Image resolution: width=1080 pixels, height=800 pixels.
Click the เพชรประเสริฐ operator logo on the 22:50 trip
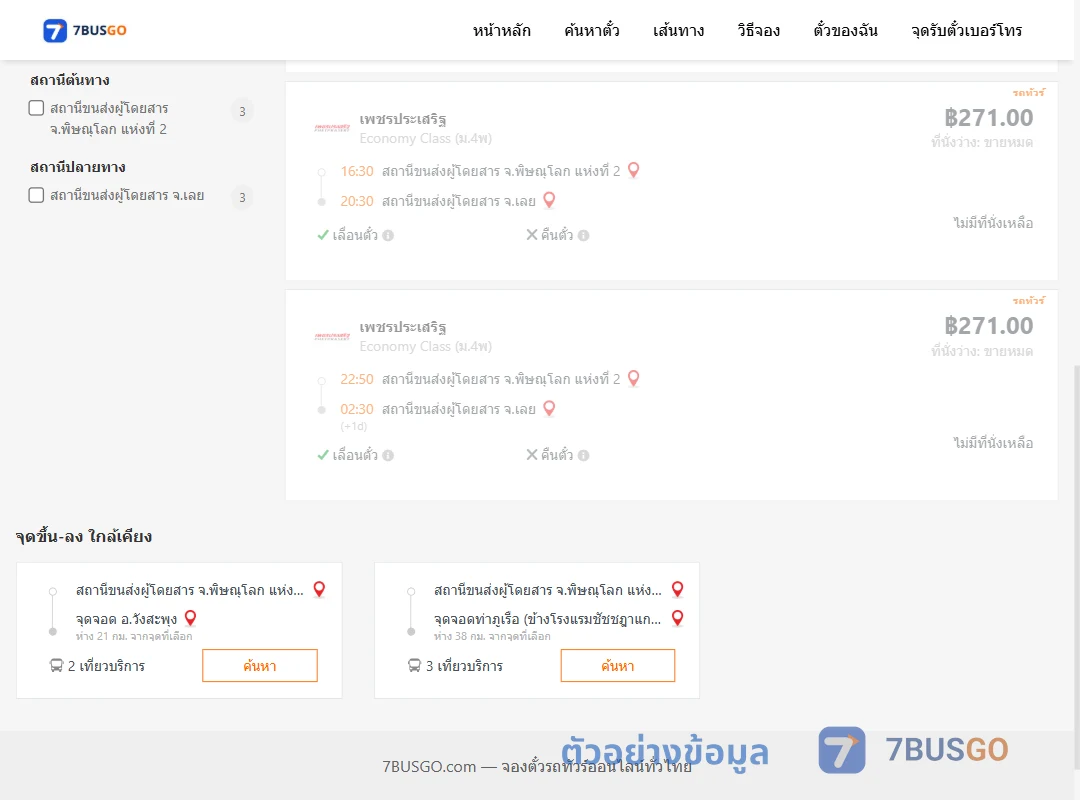coord(332,336)
